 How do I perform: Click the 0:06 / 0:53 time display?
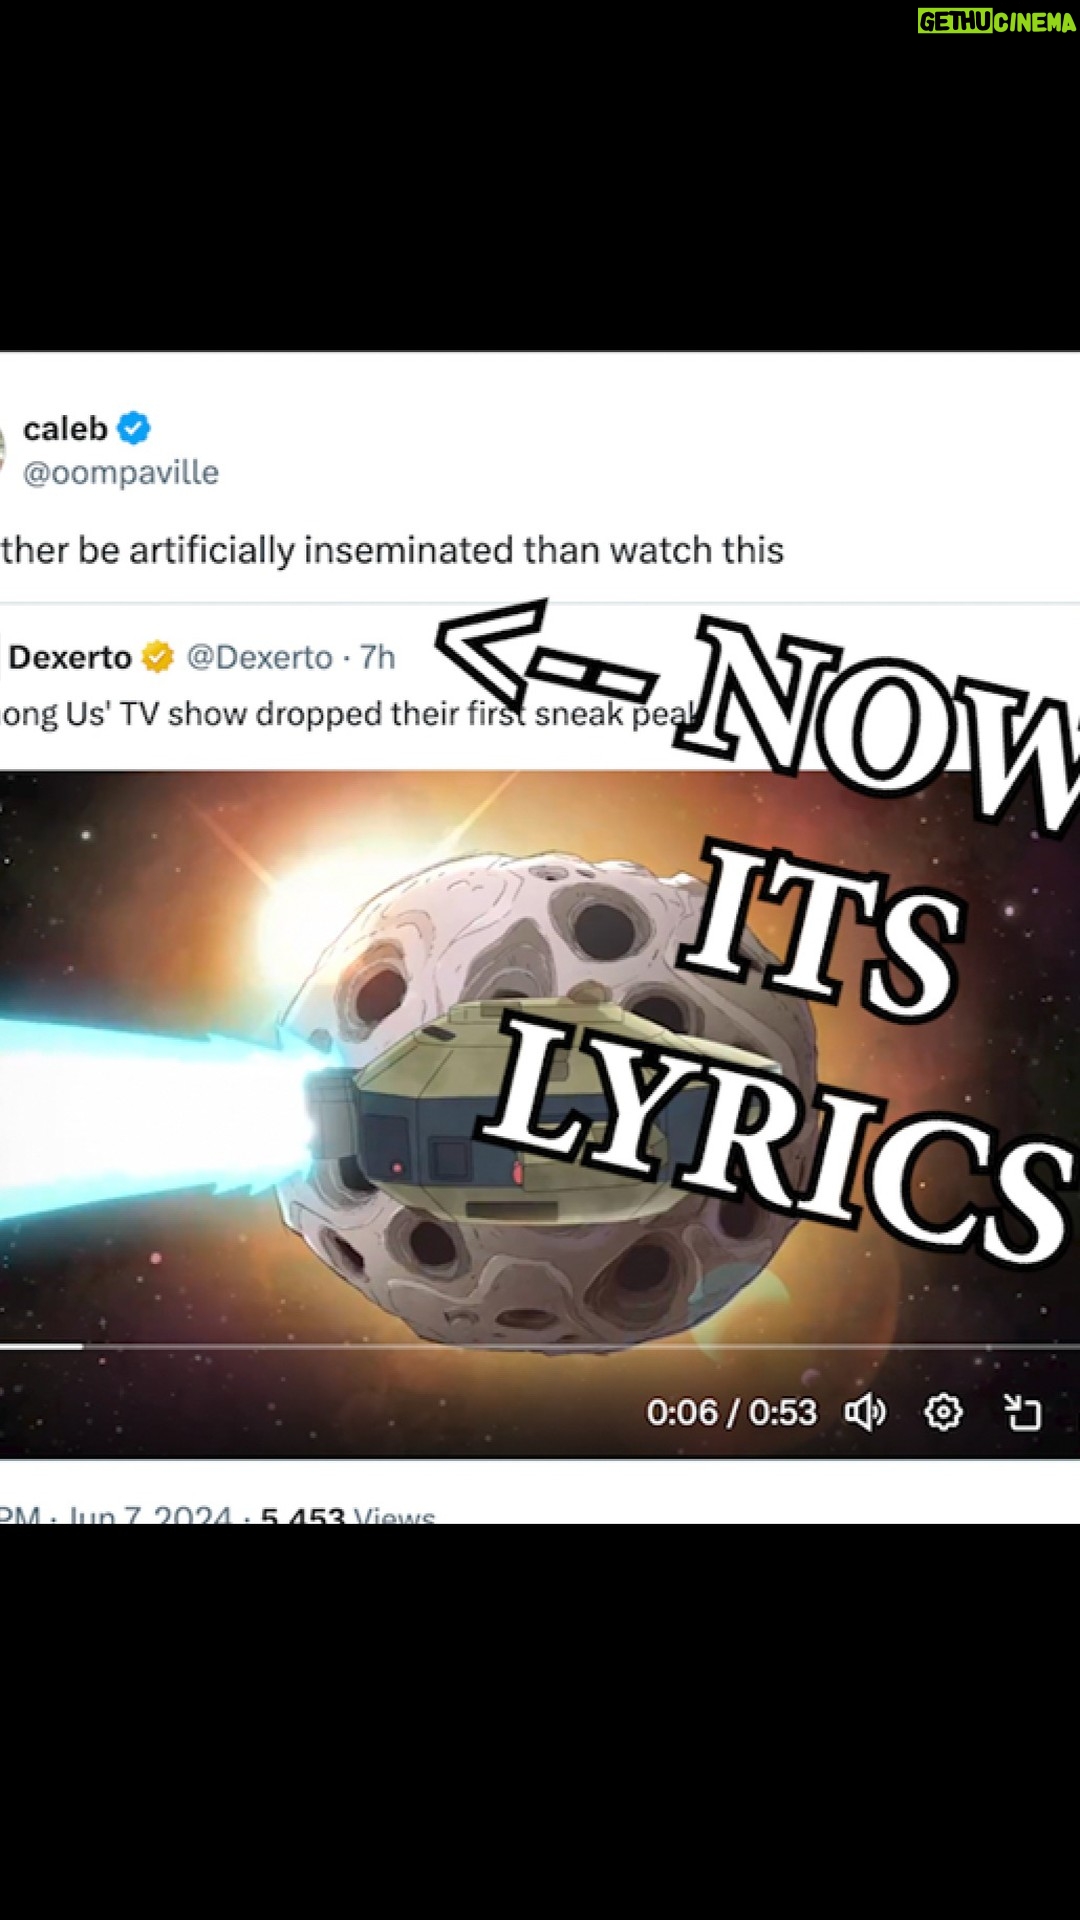[x=731, y=1412]
